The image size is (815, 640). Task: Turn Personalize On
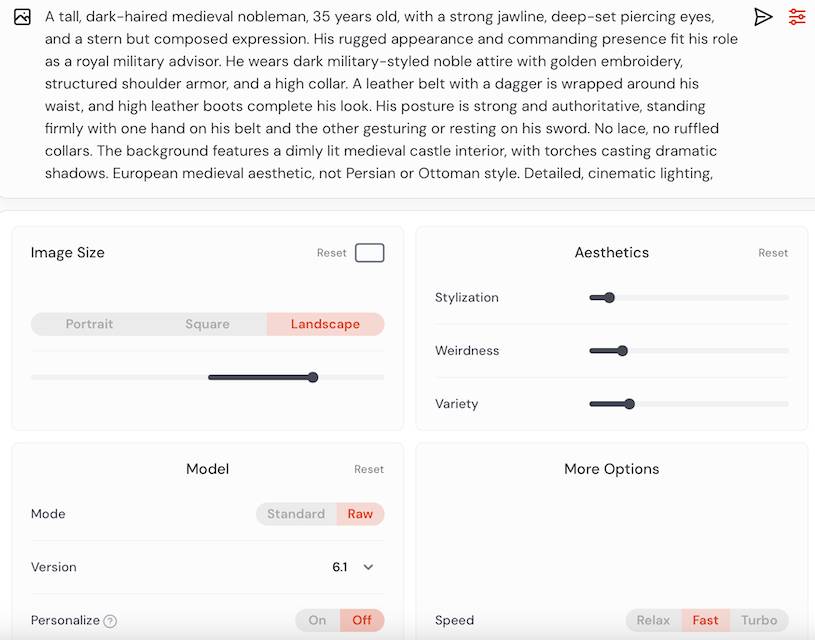click(317, 620)
